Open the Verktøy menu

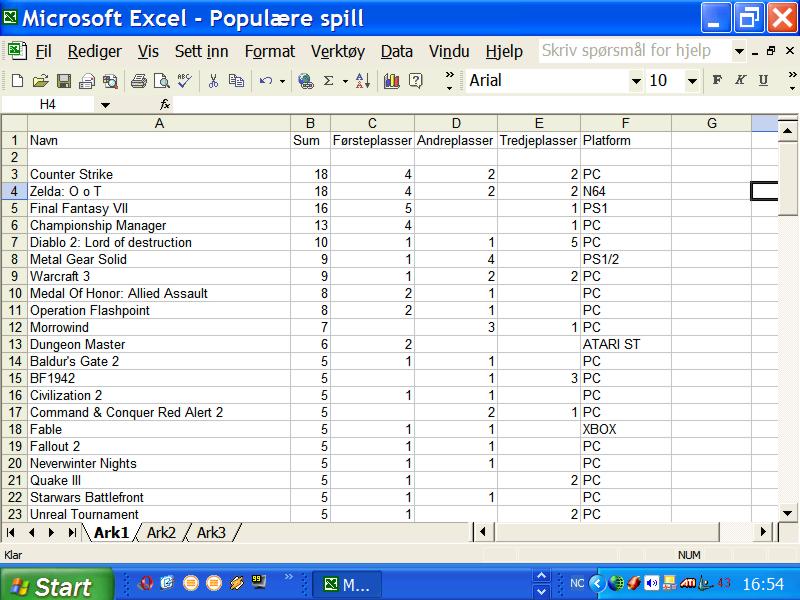coord(338,51)
